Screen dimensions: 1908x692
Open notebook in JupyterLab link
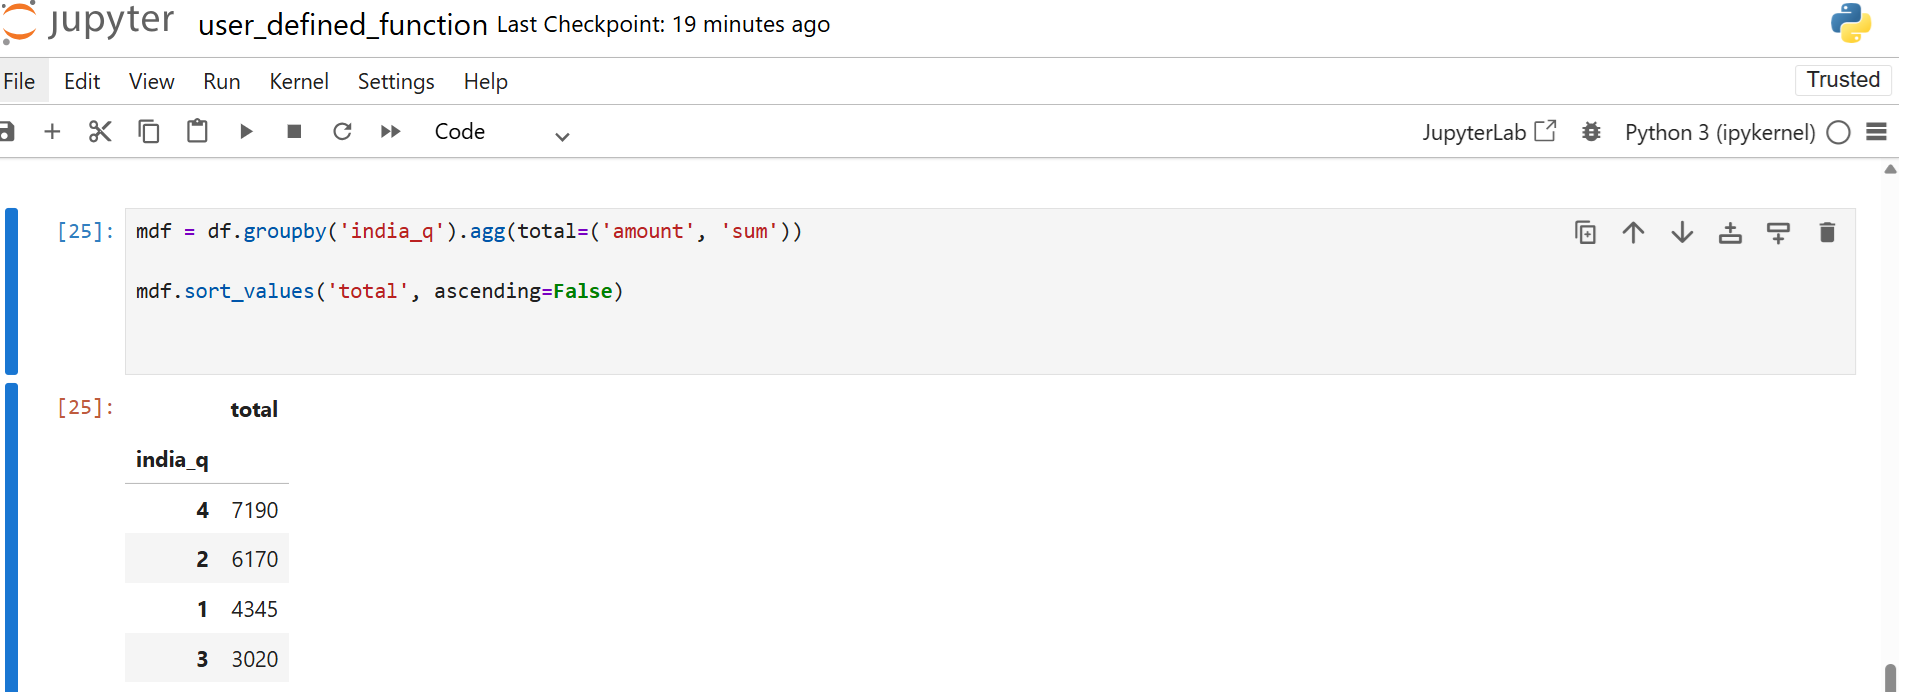1489,132
